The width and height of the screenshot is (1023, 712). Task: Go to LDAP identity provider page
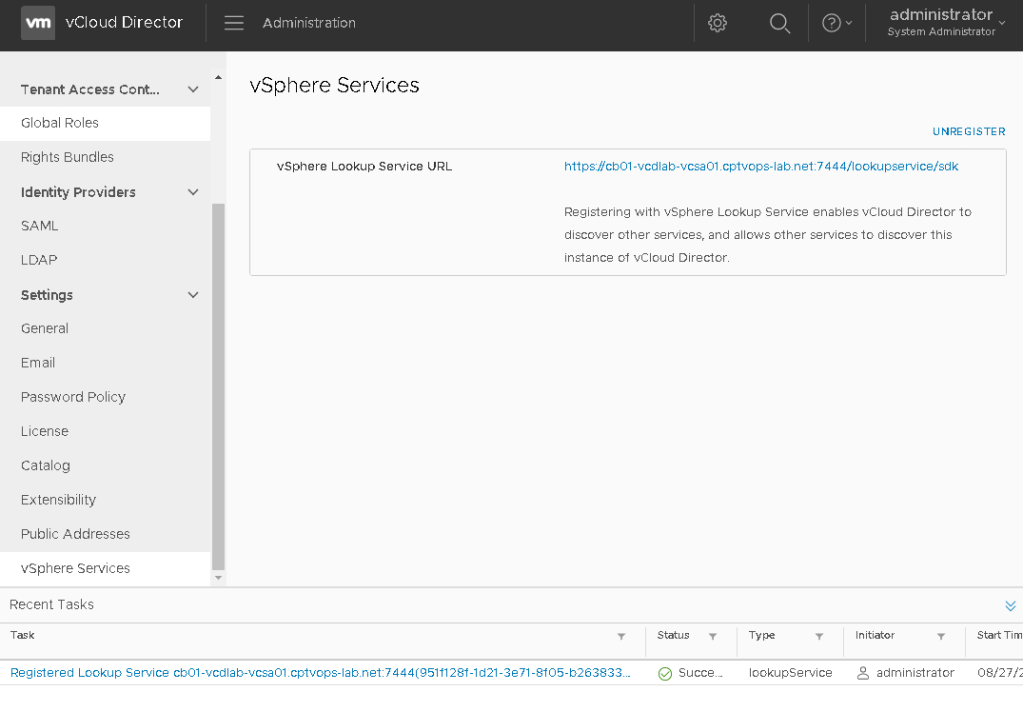pyautogui.click(x=39, y=260)
